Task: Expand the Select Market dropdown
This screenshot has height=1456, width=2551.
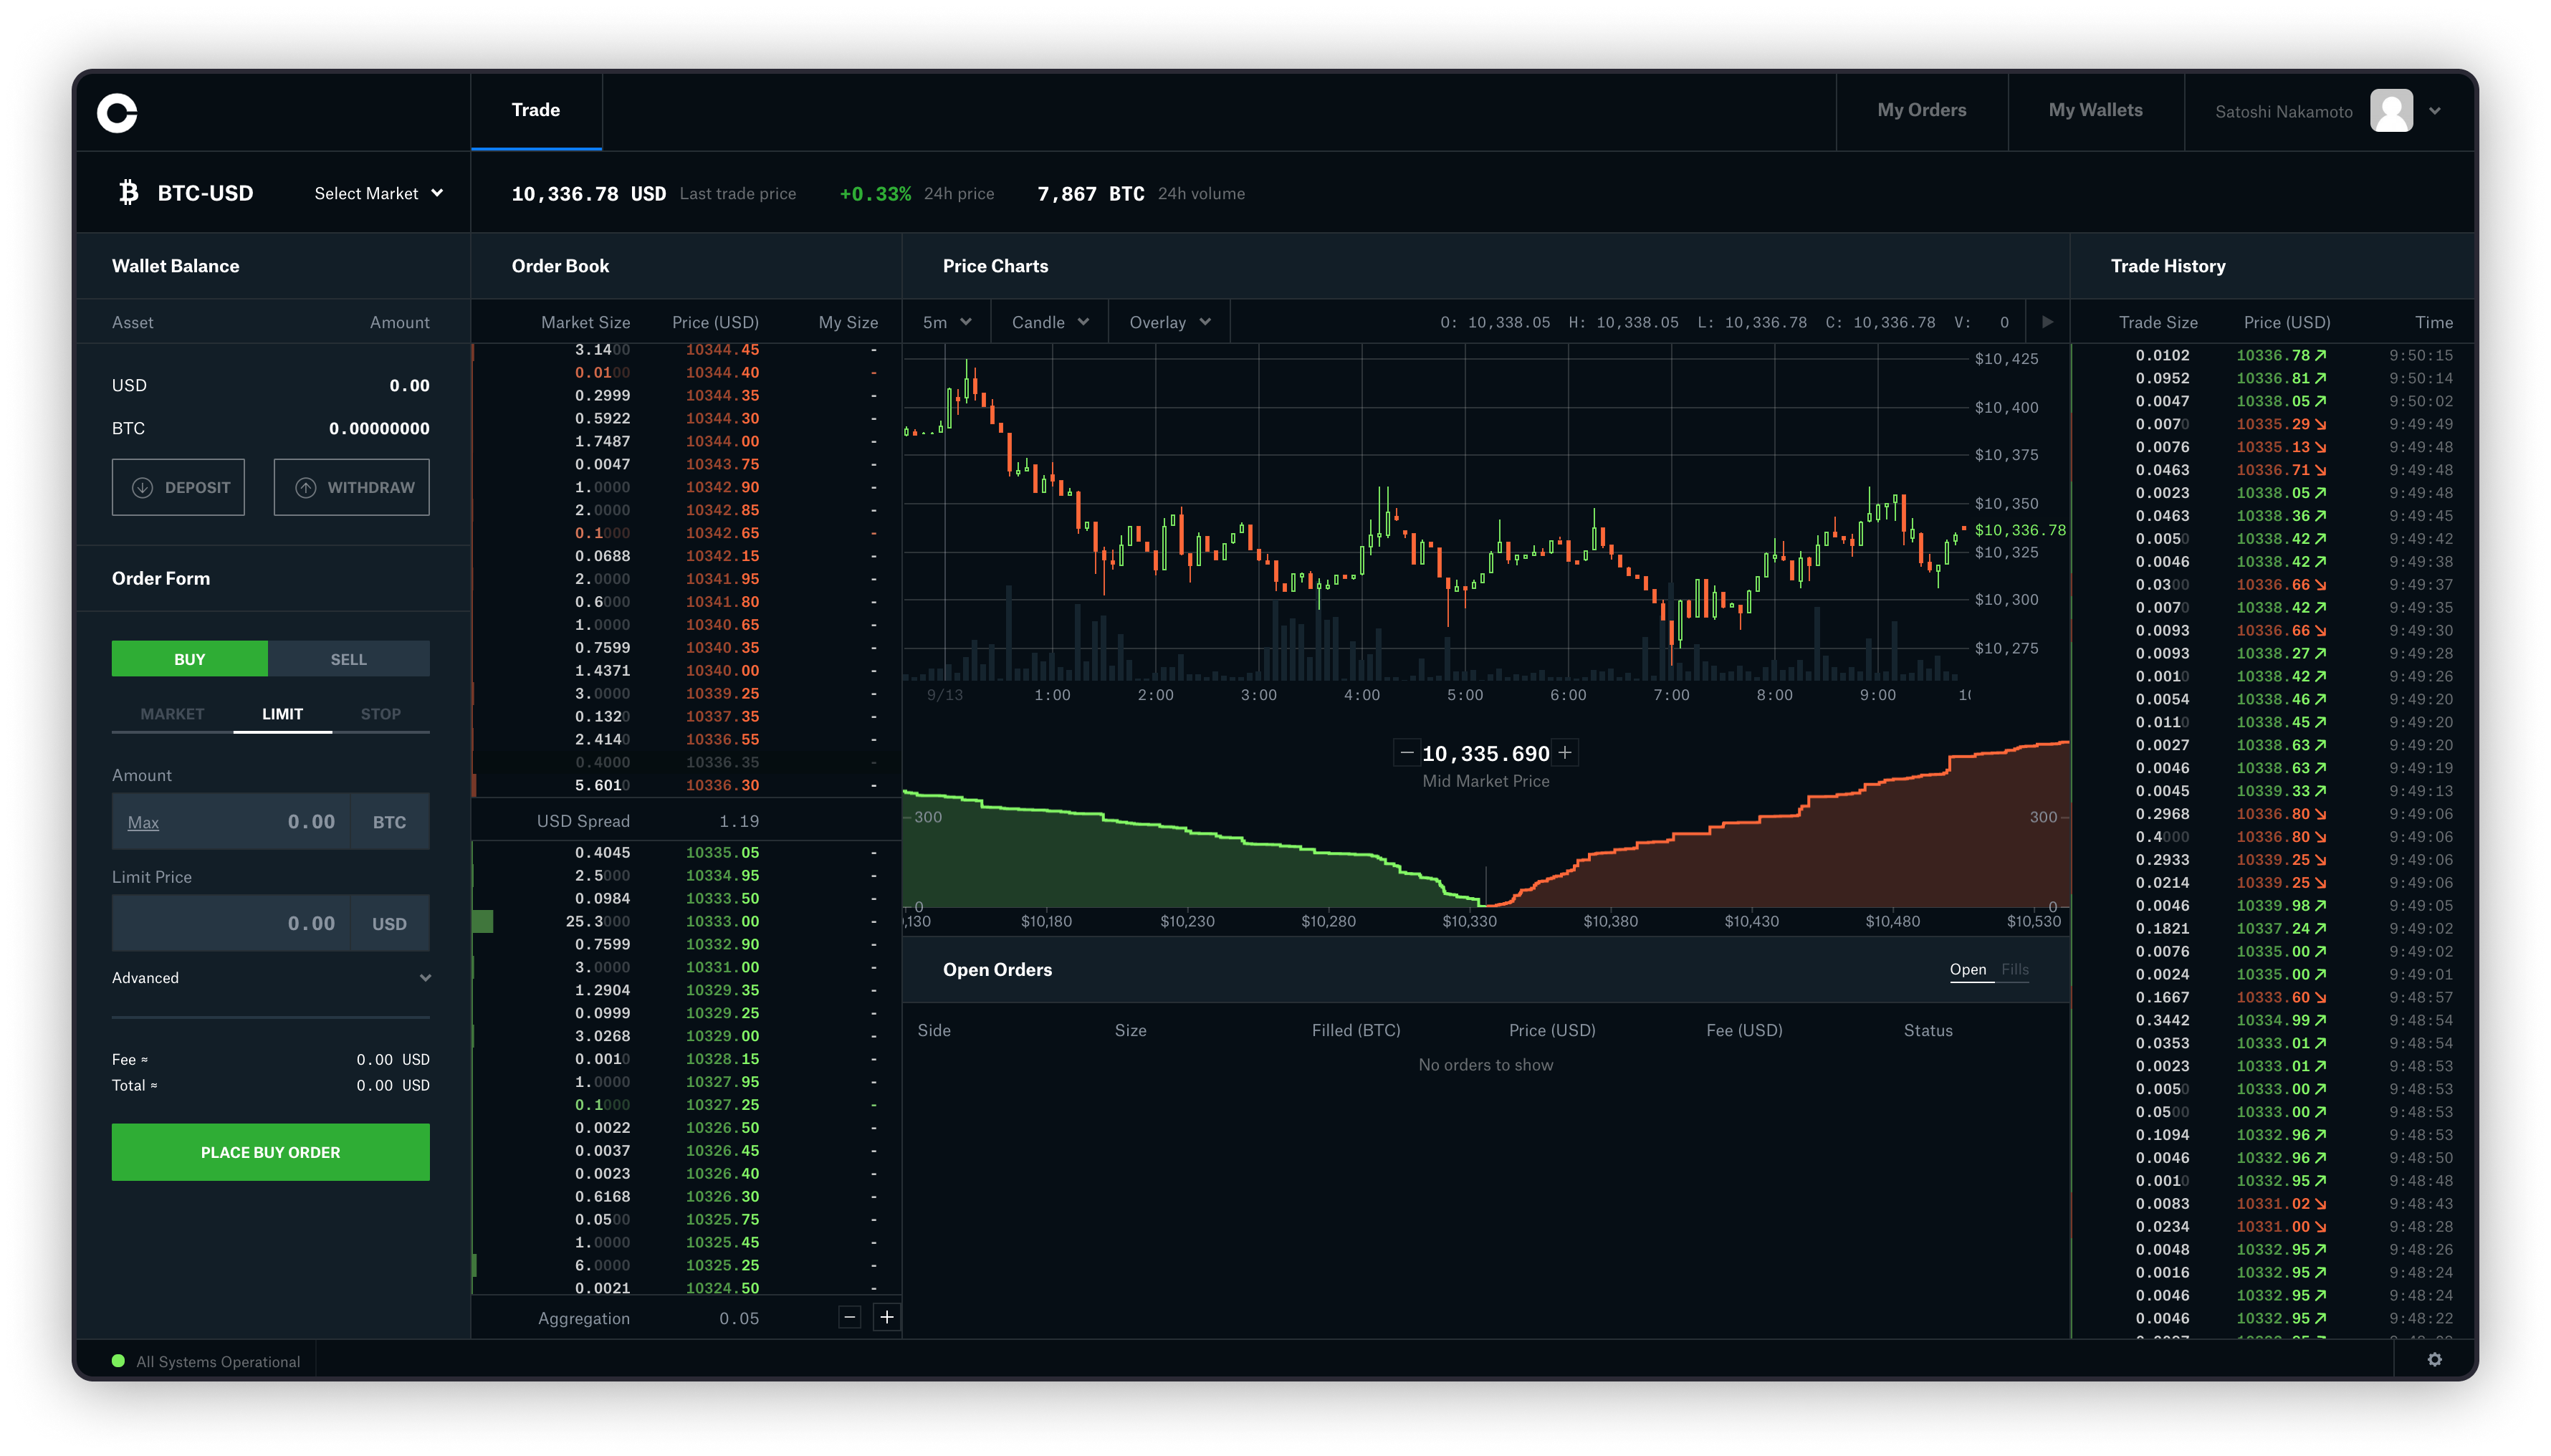Action: (x=377, y=193)
